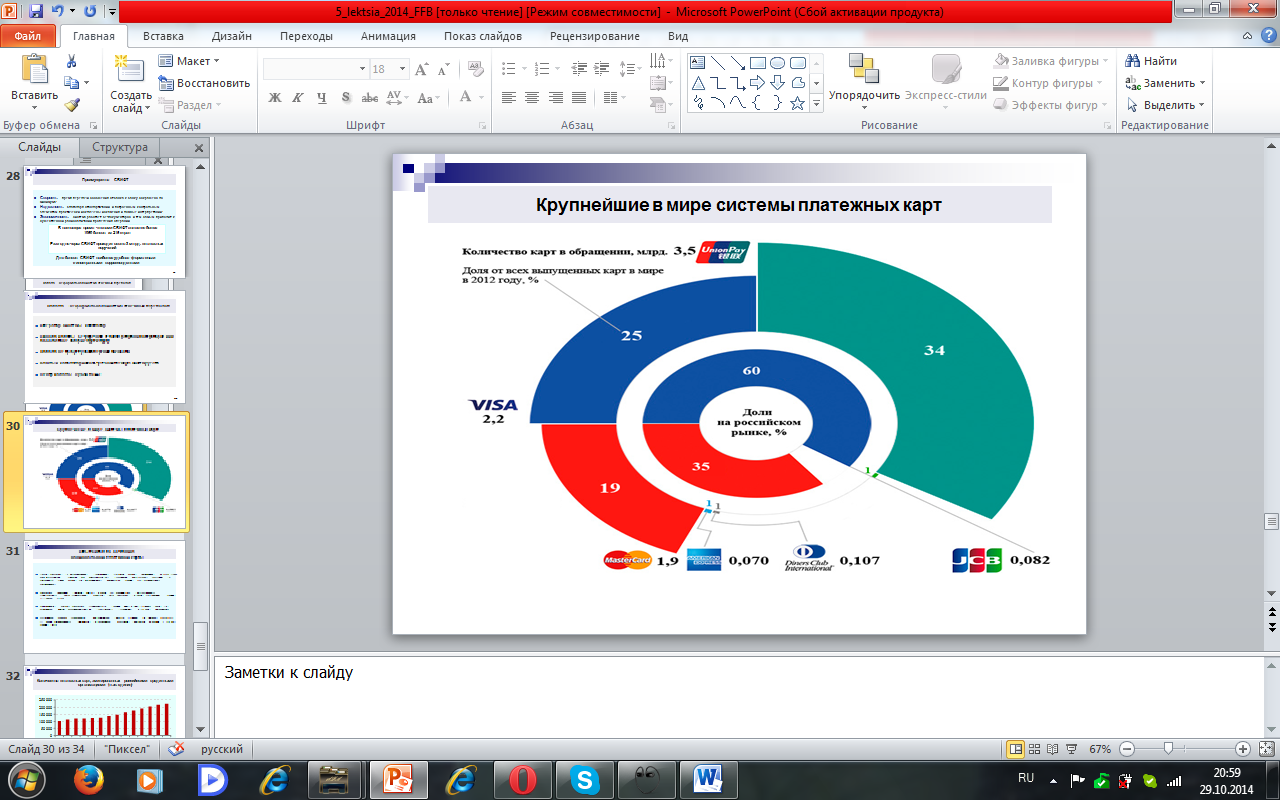1280x800 pixels.
Task: Toggle text shadow (S)
Action: click(345, 97)
